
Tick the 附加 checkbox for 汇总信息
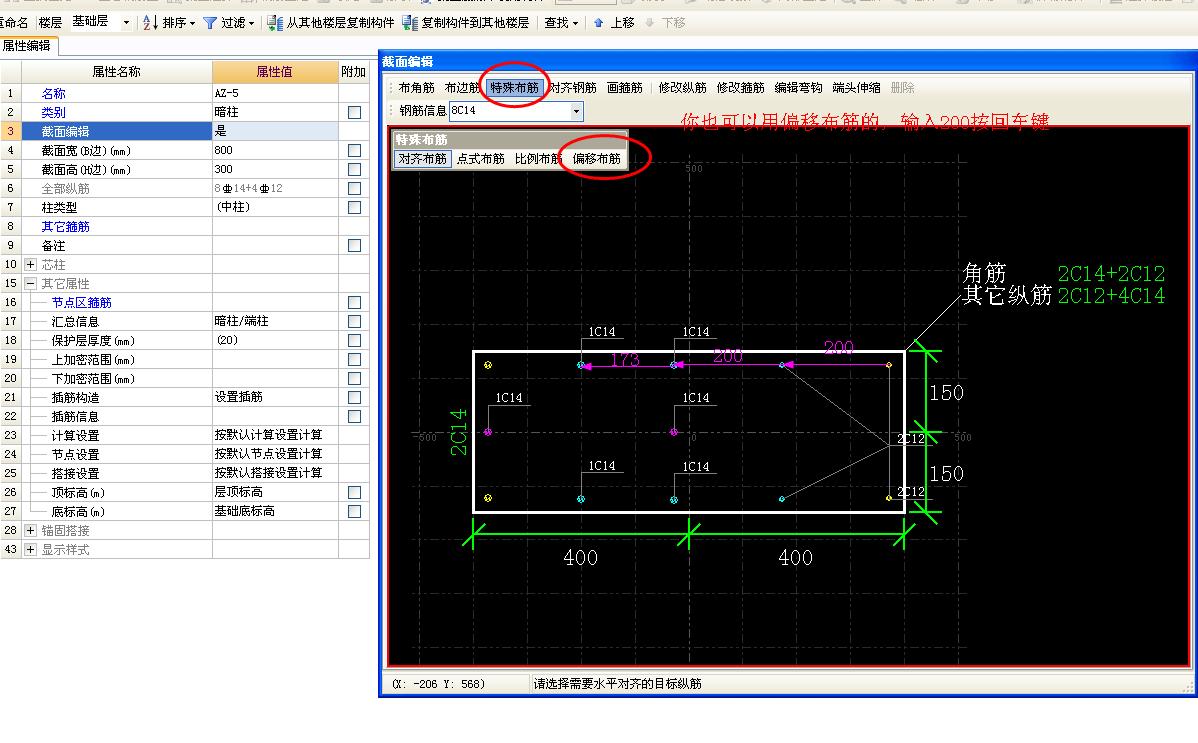[355, 321]
